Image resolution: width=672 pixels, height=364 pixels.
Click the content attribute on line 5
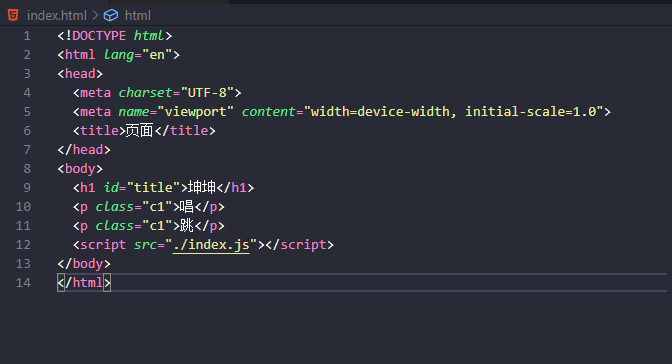269,112
